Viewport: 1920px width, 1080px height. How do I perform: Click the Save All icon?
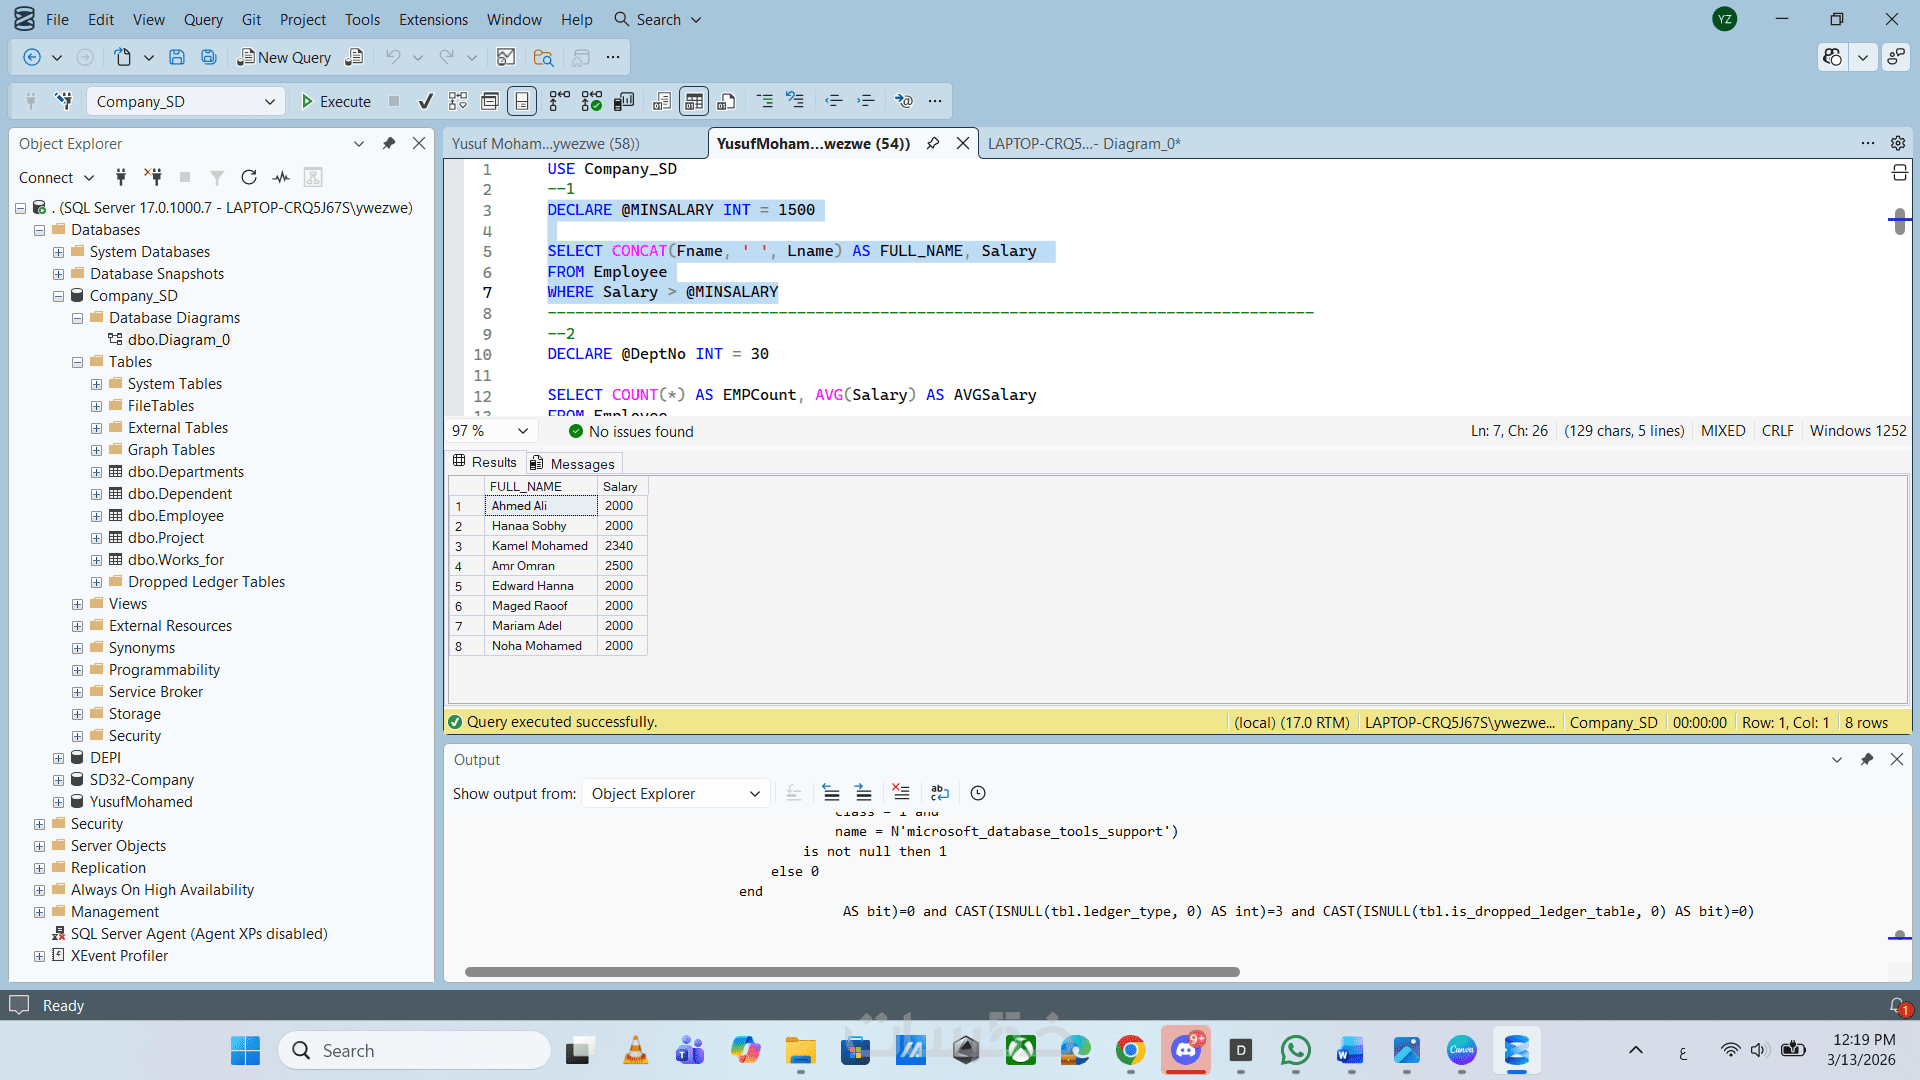pyautogui.click(x=209, y=57)
